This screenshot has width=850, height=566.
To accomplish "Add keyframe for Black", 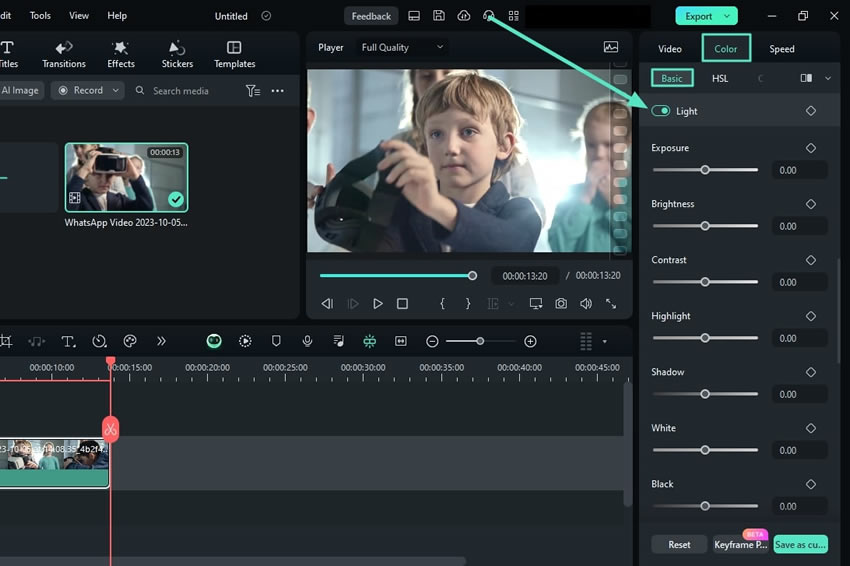I will tap(811, 484).
